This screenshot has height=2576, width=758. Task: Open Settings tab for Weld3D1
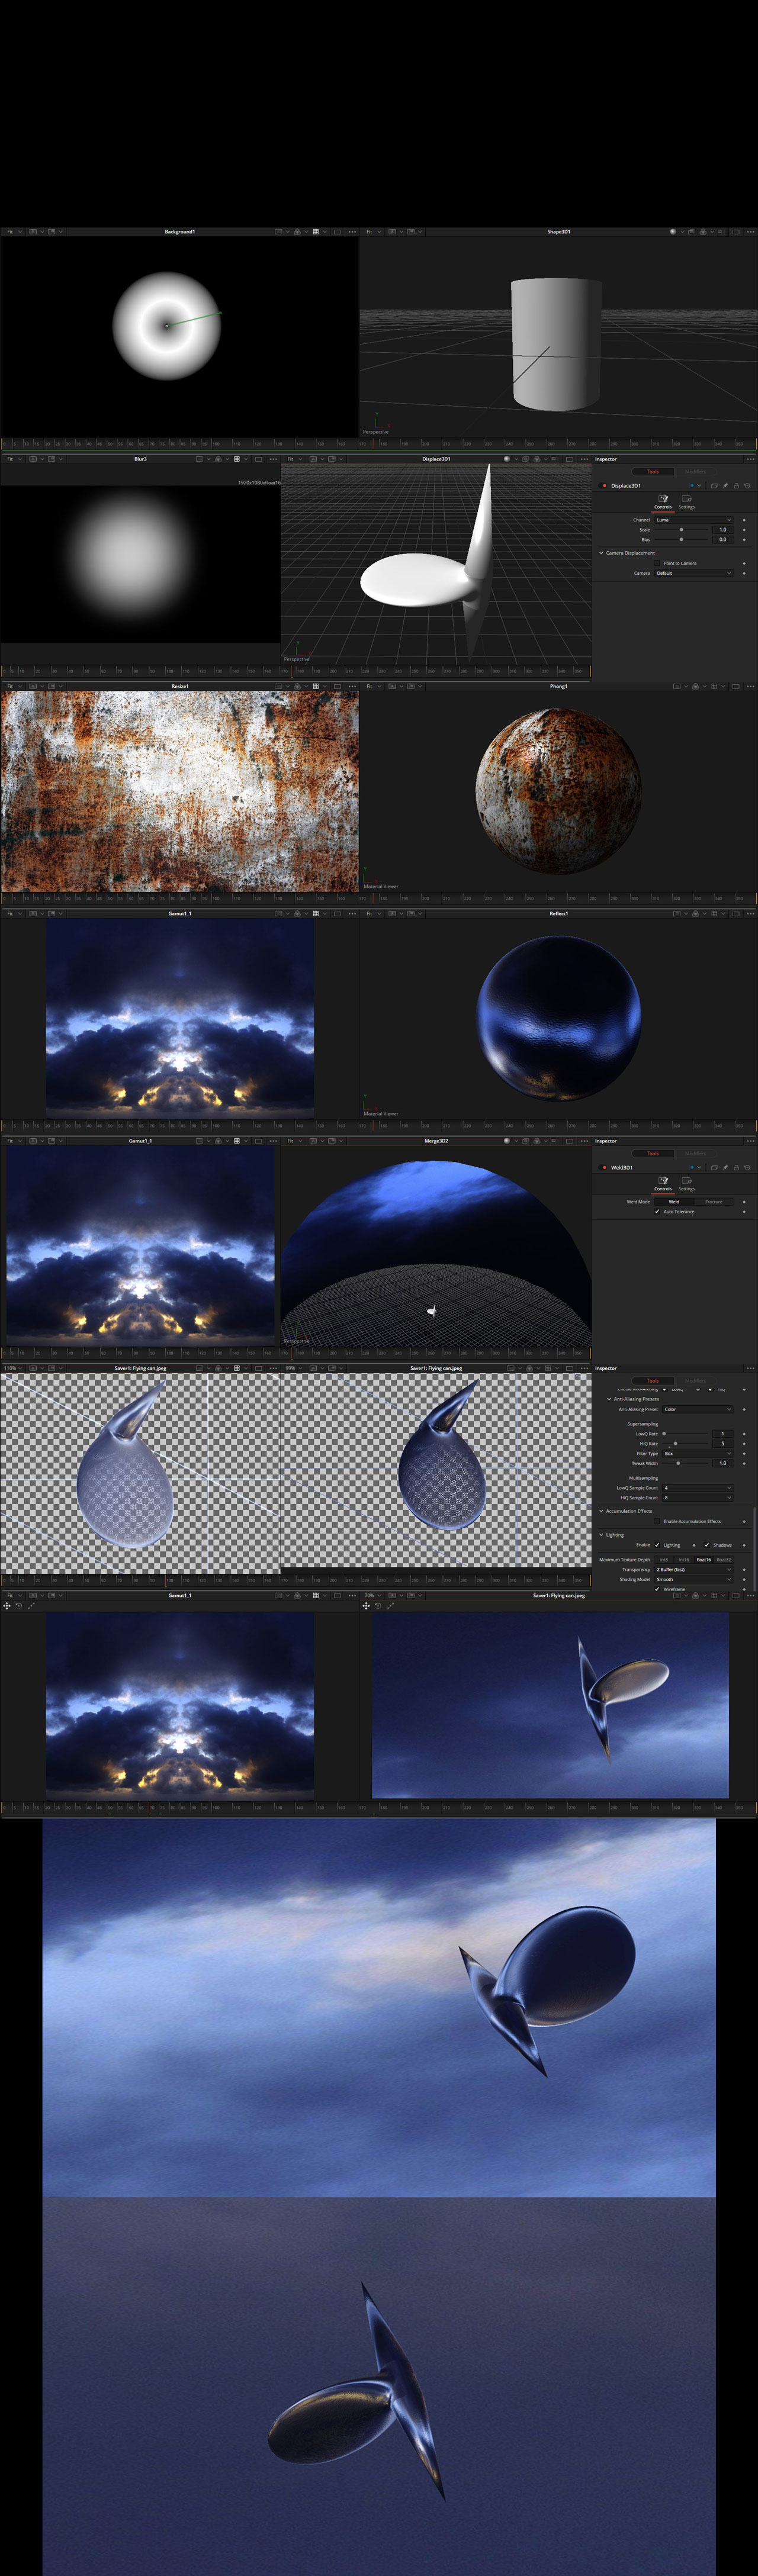coord(687,1183)
